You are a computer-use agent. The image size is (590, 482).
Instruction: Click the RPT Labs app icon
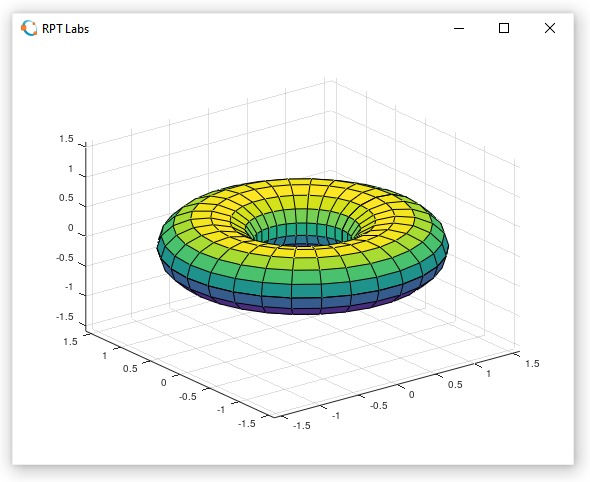[29, 29]
